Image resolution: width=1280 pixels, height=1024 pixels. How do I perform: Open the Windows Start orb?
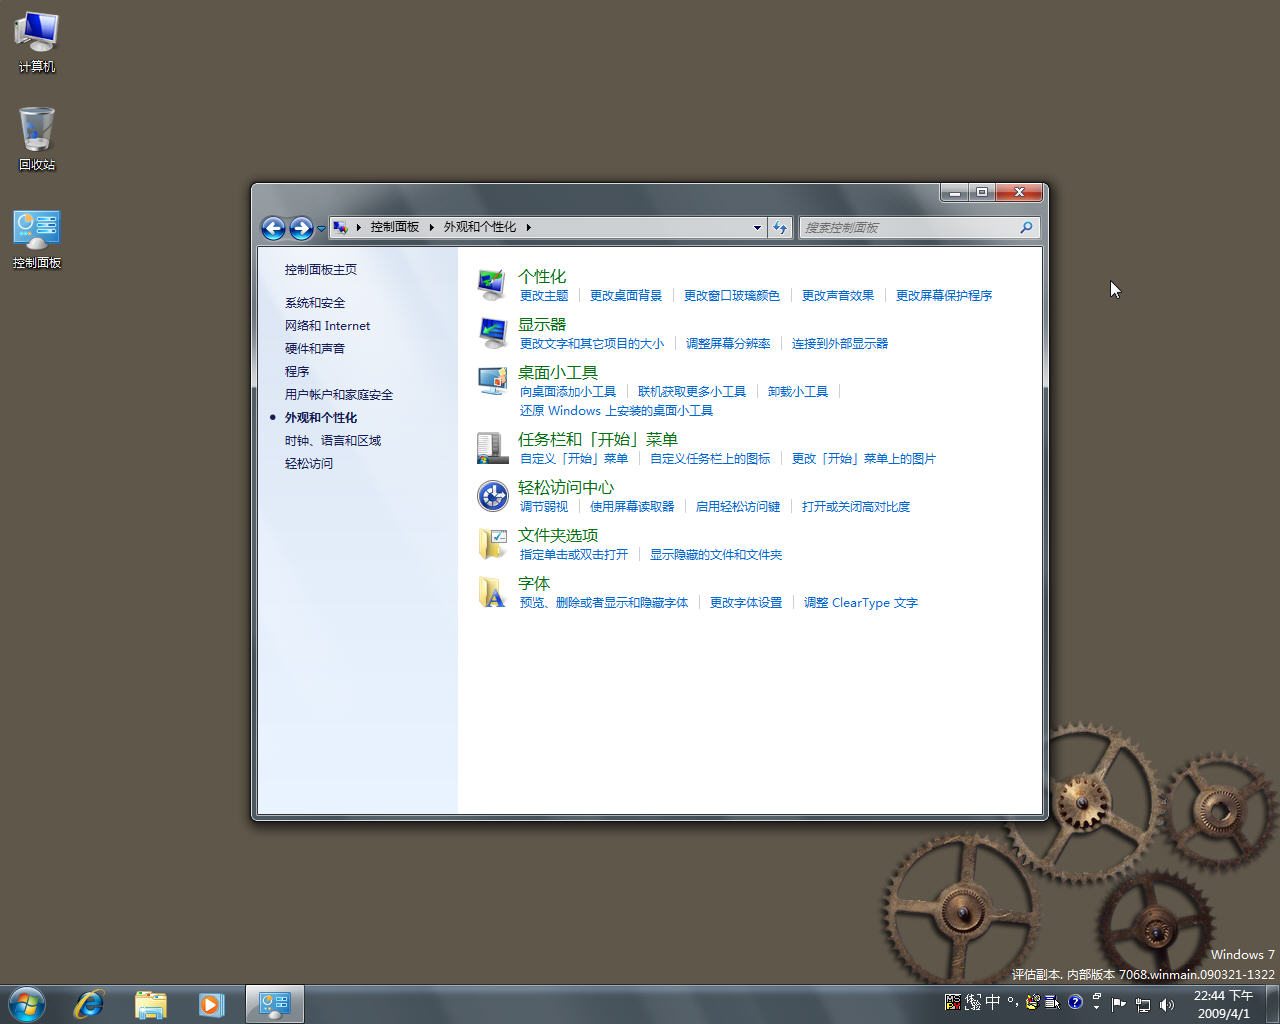[x=26, y=1004]
